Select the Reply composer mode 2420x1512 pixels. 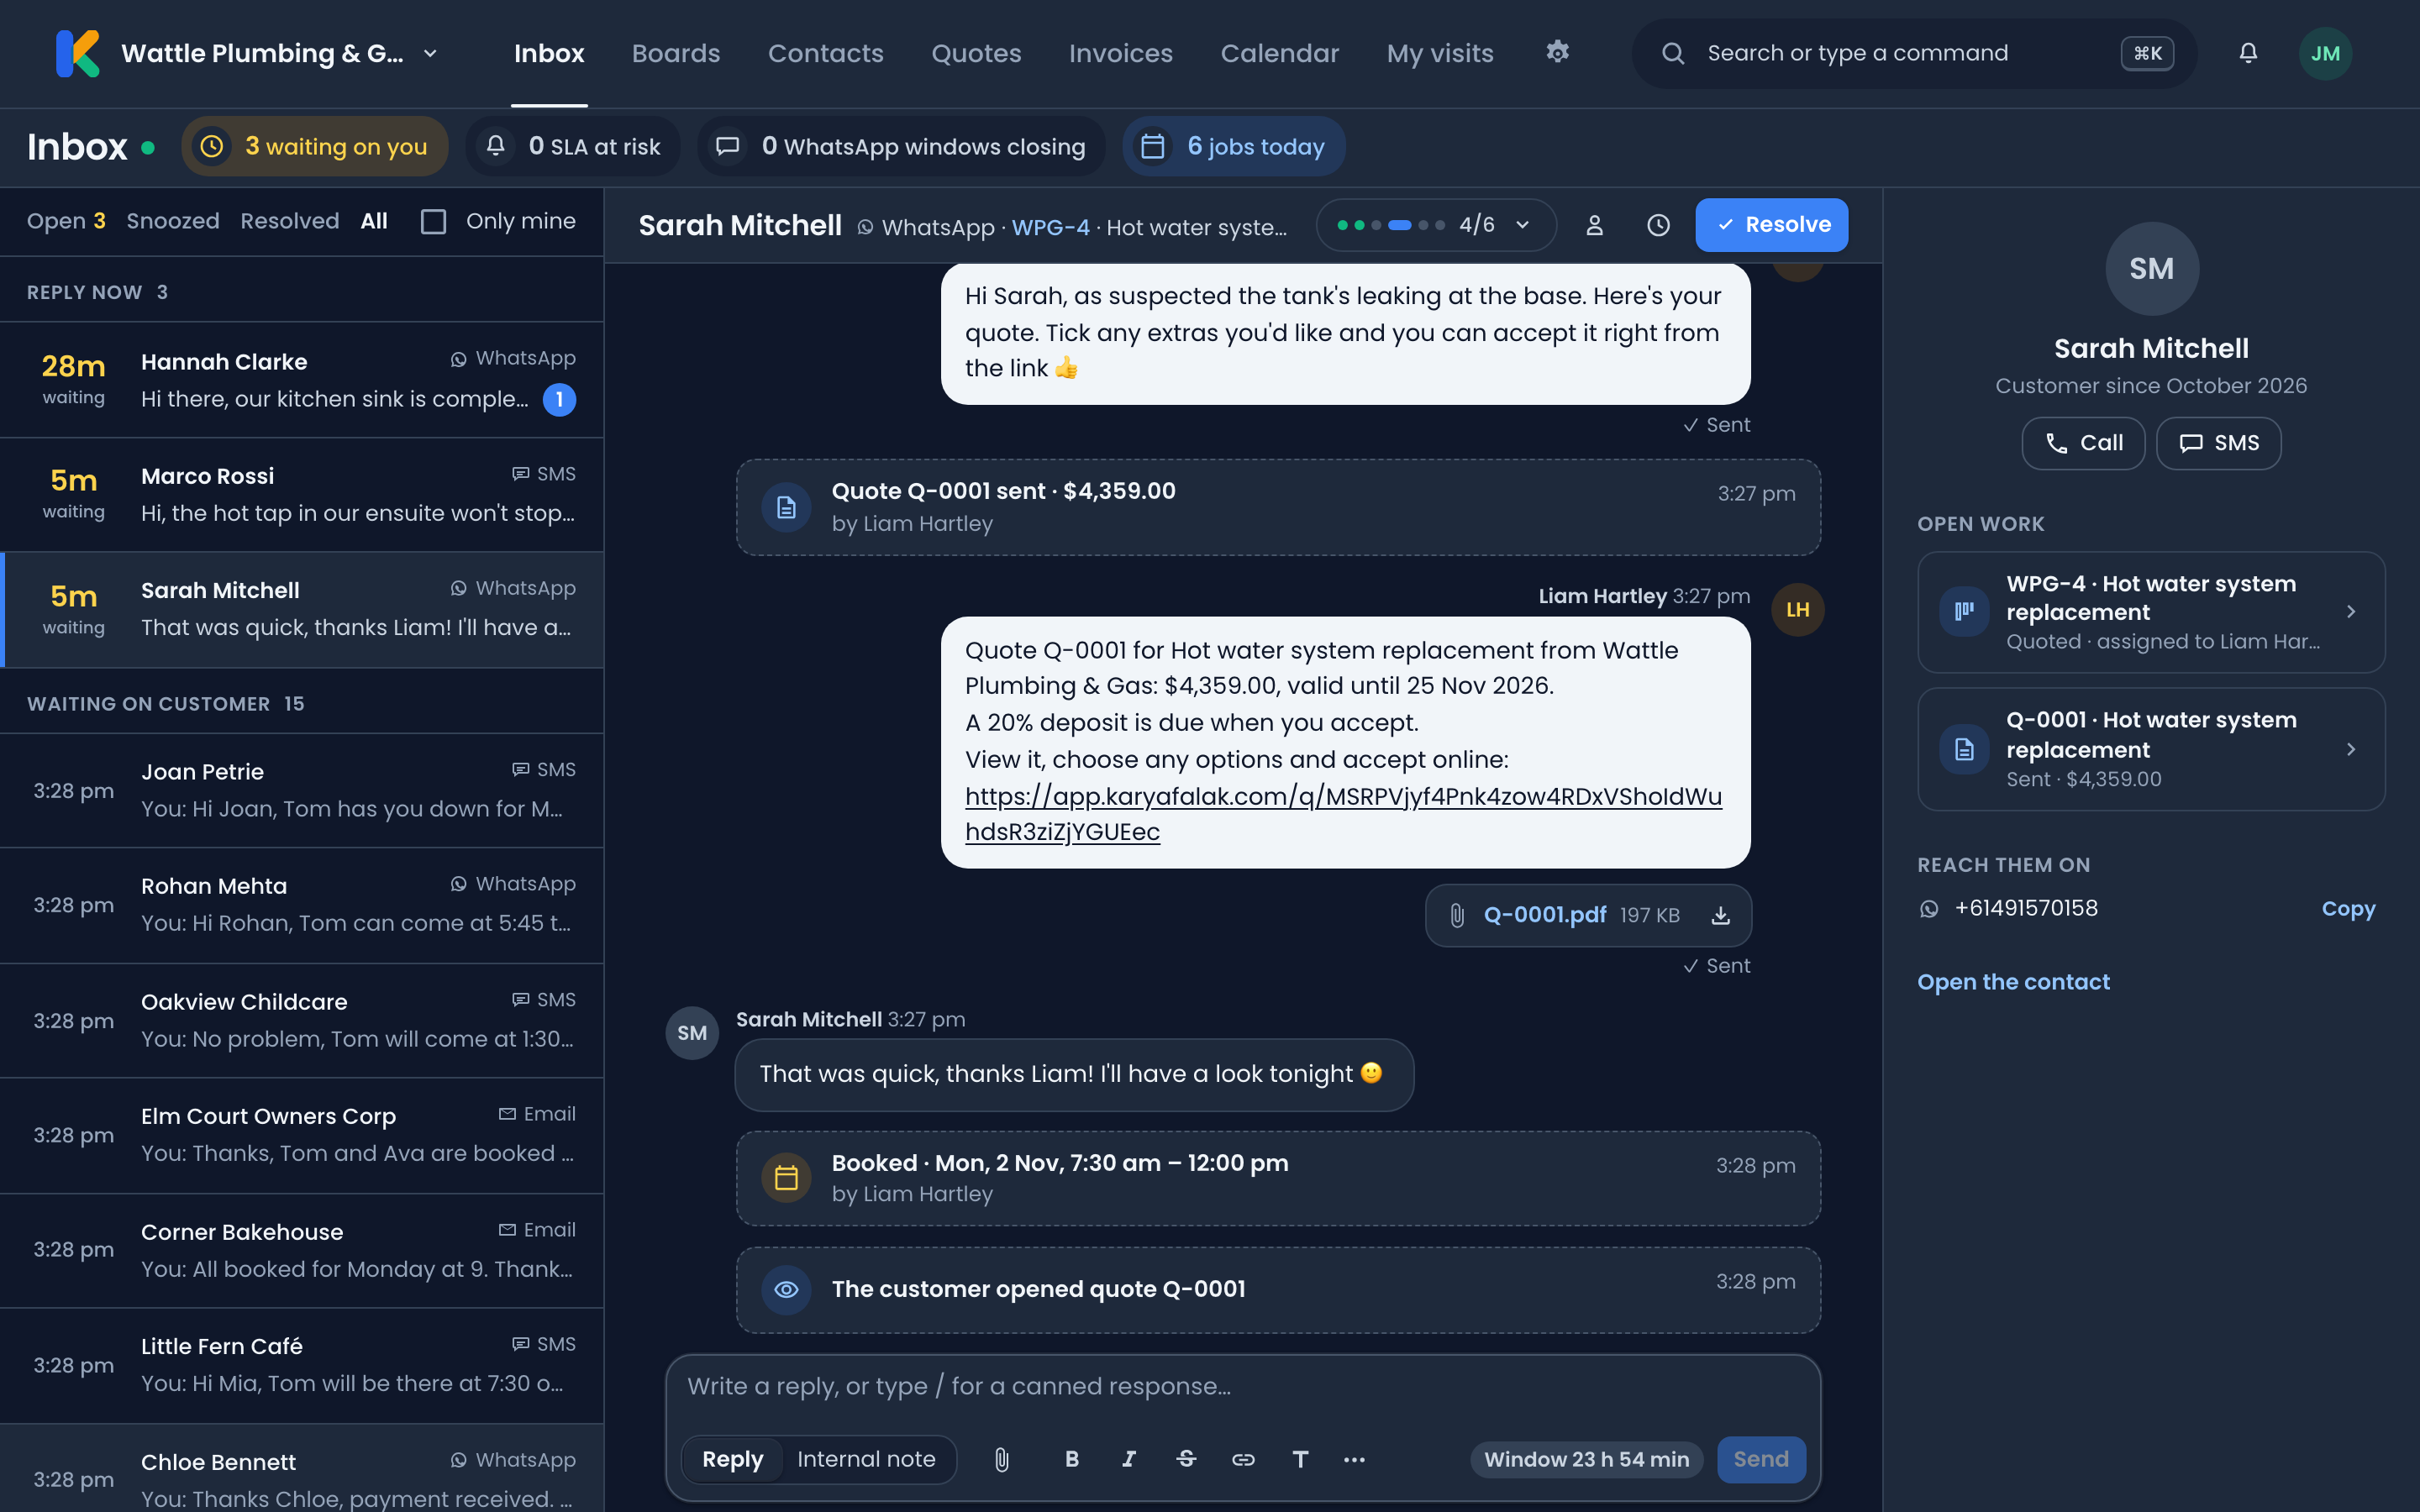click(732, 1459)
